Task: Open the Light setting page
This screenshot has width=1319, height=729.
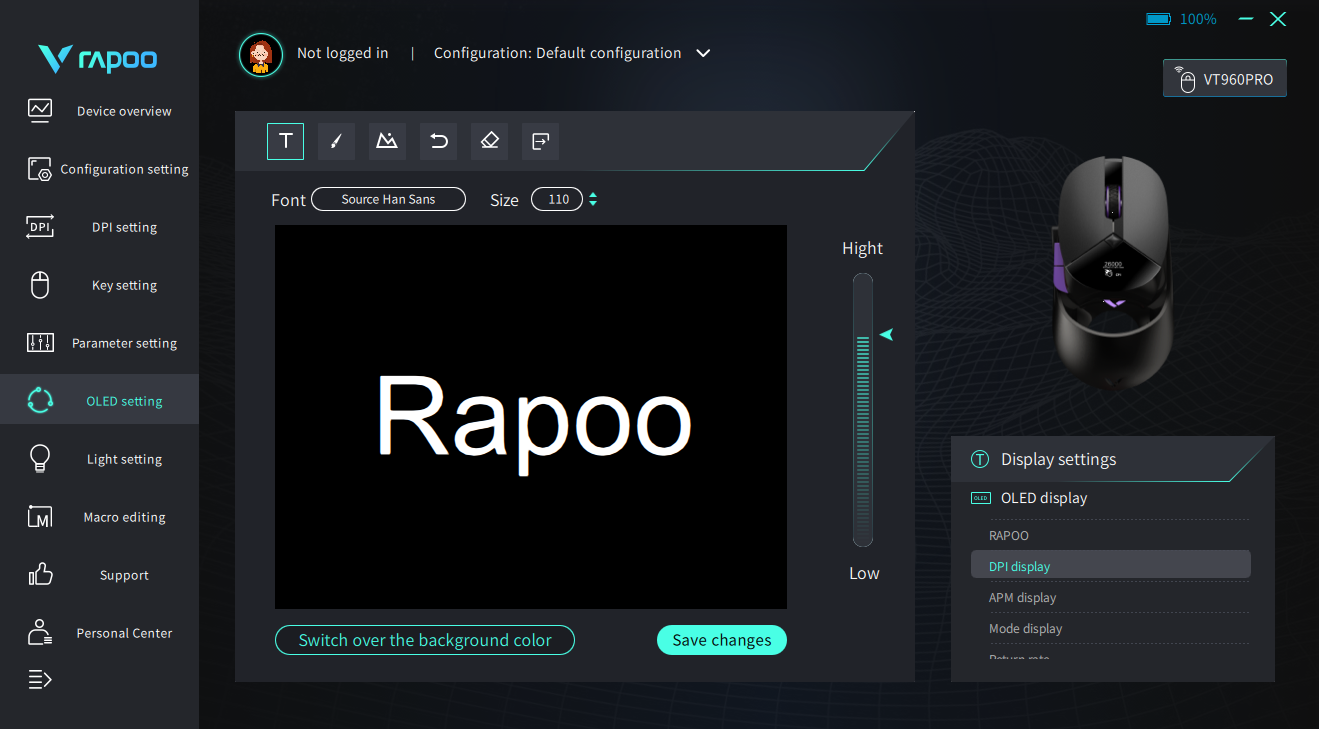Action: [x=99, y=459]
